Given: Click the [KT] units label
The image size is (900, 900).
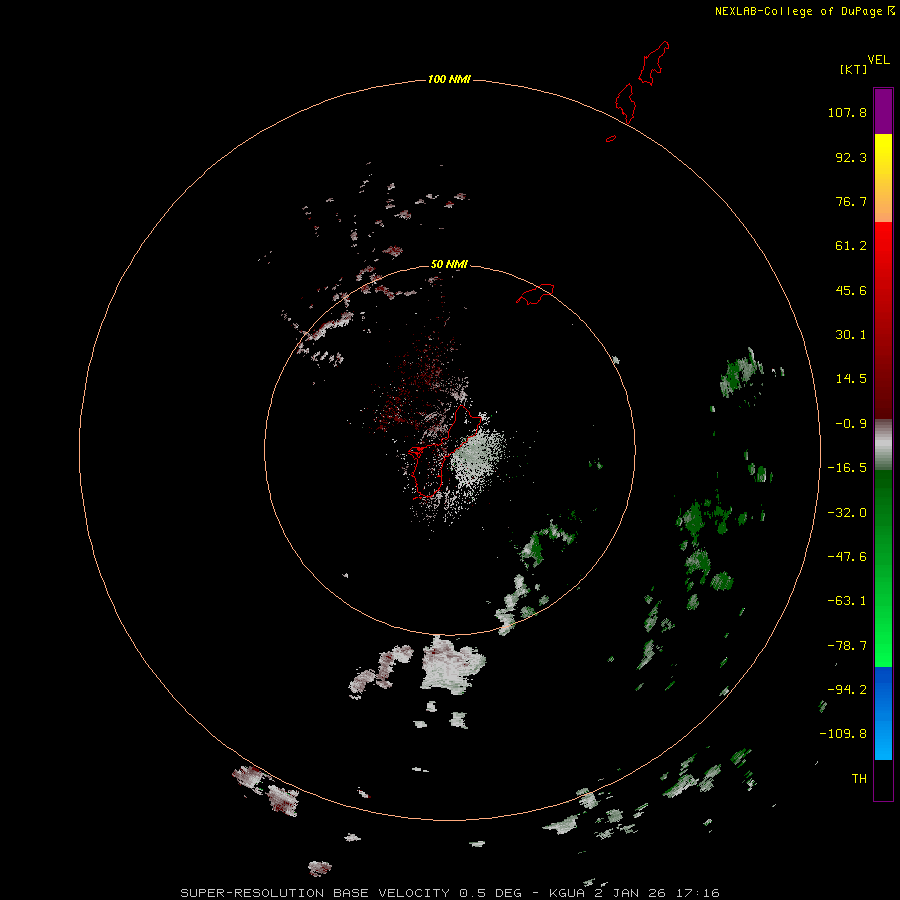Looking at the screenshot, I should (854, 69).
